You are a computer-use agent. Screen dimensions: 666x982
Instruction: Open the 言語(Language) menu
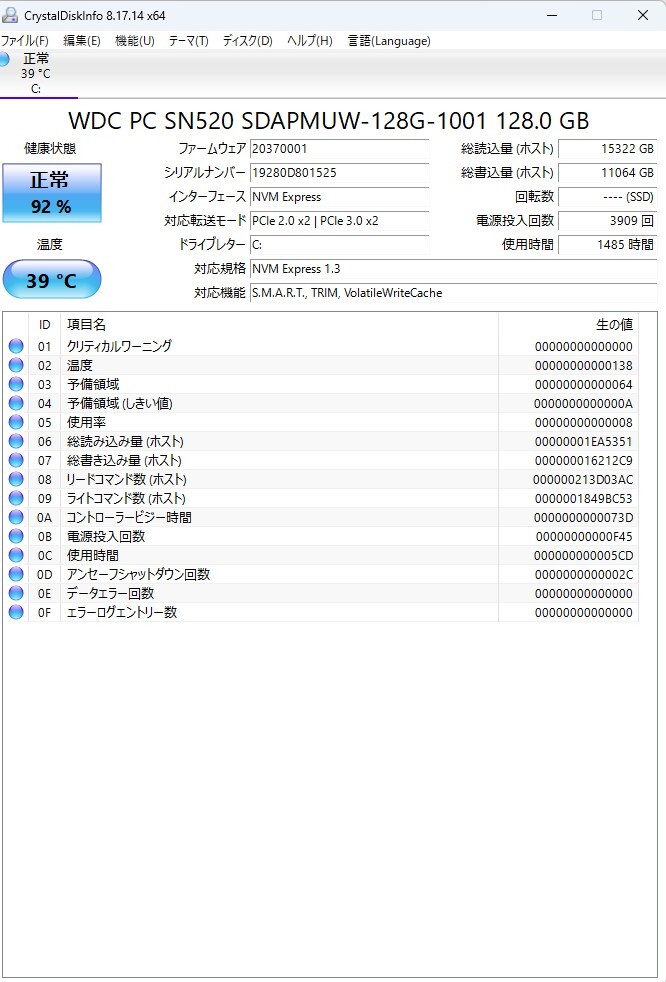pyautogui.click(x=389, y=41)
